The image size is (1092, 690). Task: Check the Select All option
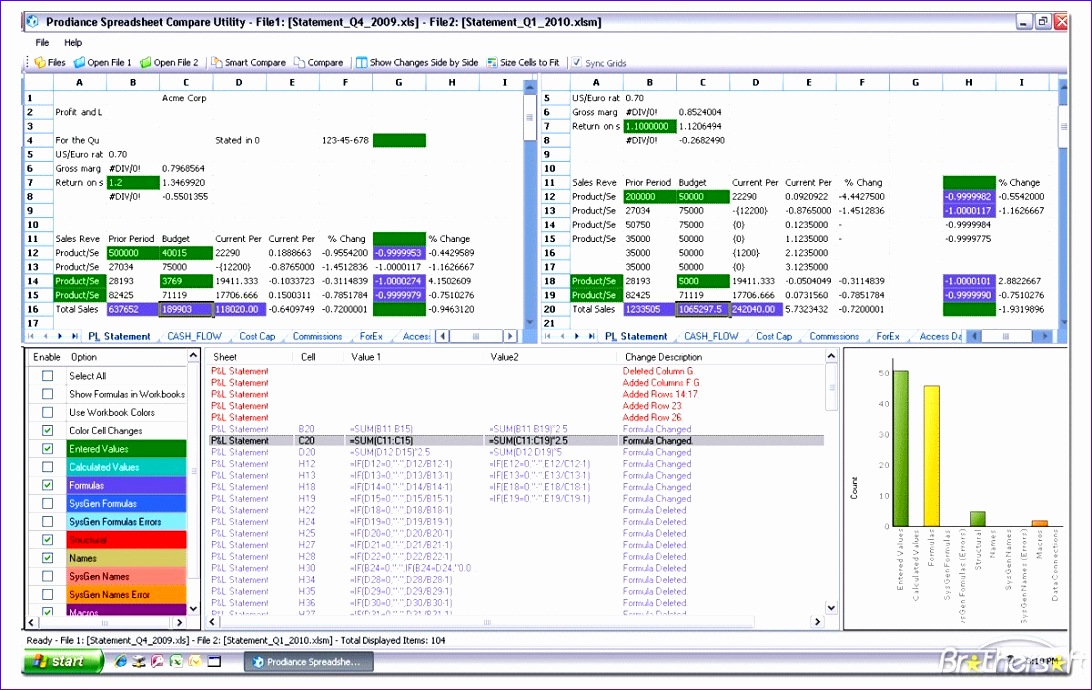tap(47, 376)
